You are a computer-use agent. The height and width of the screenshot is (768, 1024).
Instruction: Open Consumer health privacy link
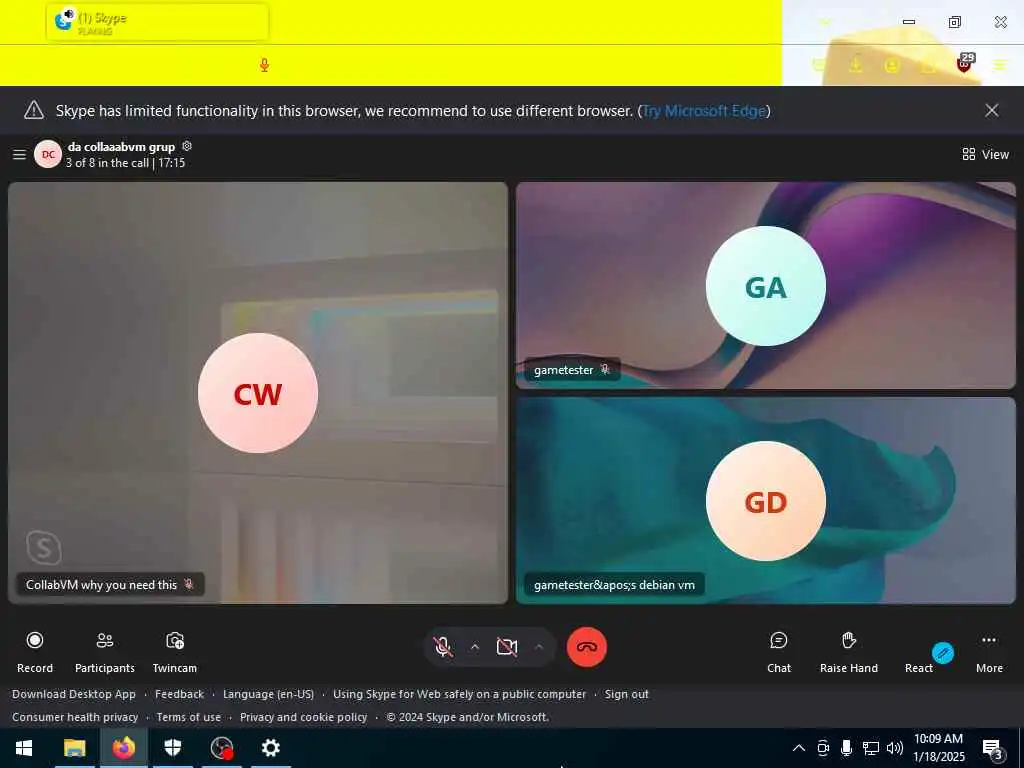[x=75, y=717]
